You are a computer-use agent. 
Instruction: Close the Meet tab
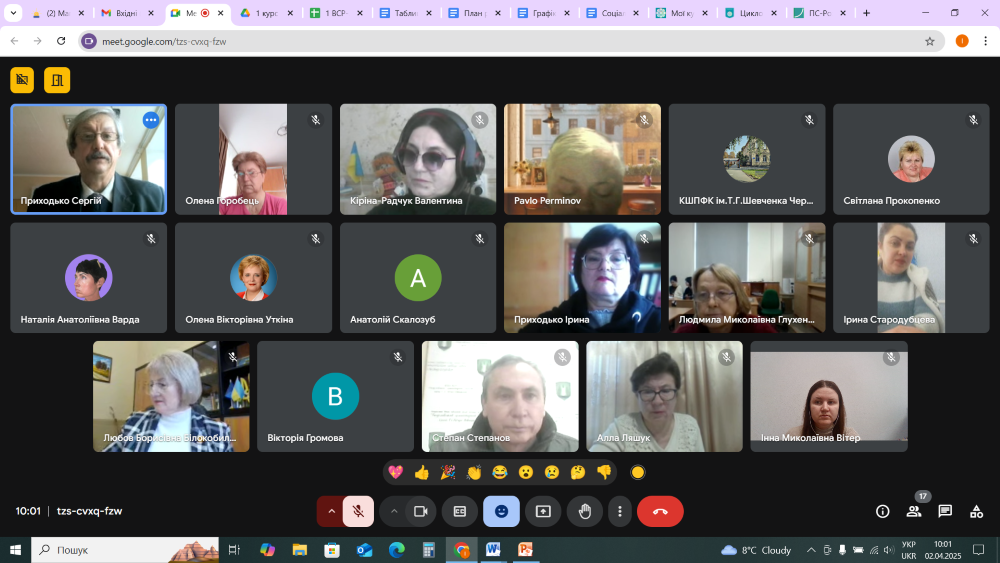tap(221, 13)
